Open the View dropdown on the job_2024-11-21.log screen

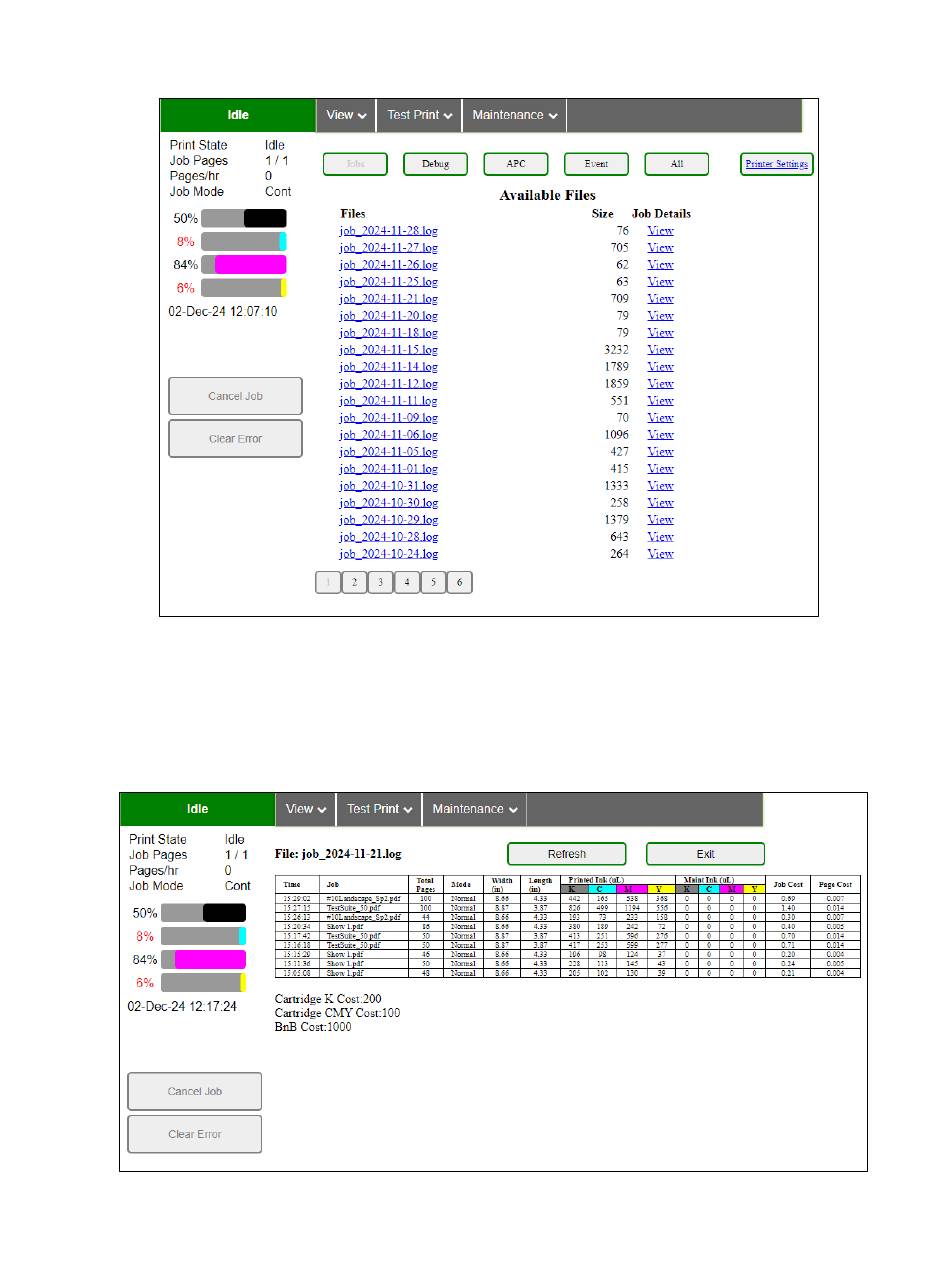305,809
